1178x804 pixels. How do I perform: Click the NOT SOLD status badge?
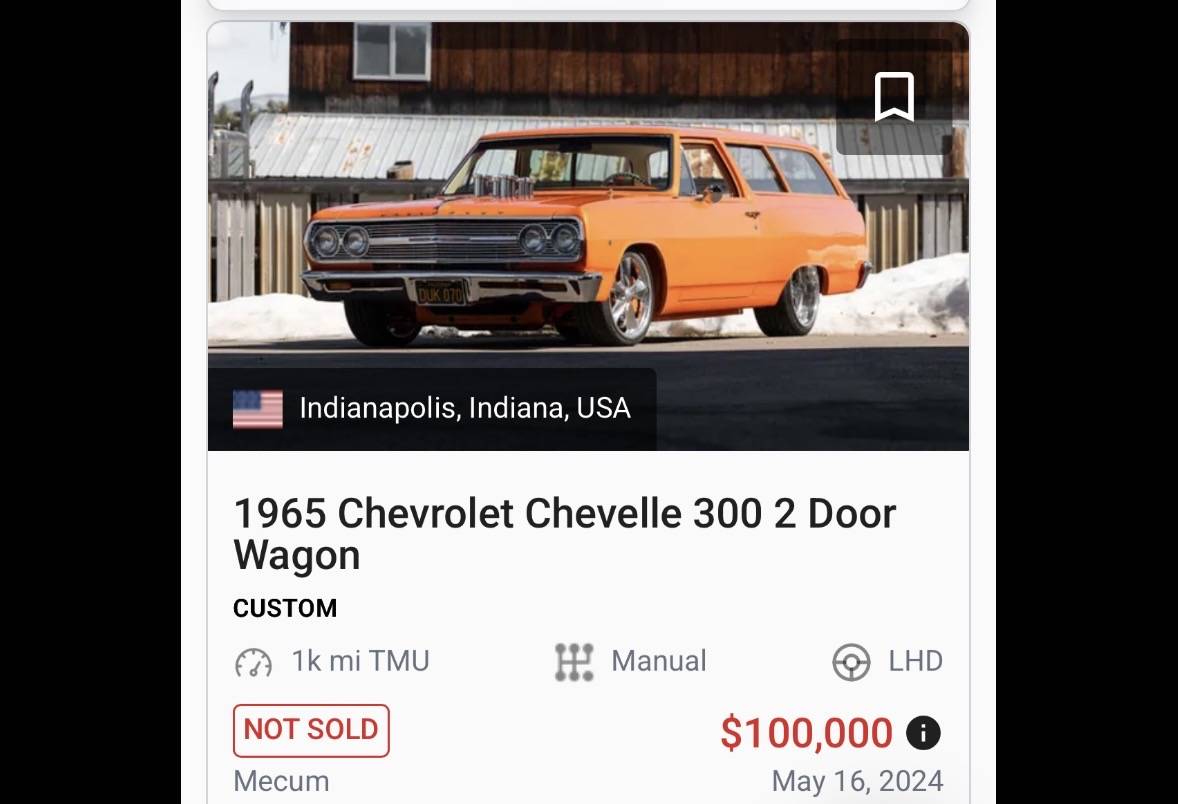point(310,731)
